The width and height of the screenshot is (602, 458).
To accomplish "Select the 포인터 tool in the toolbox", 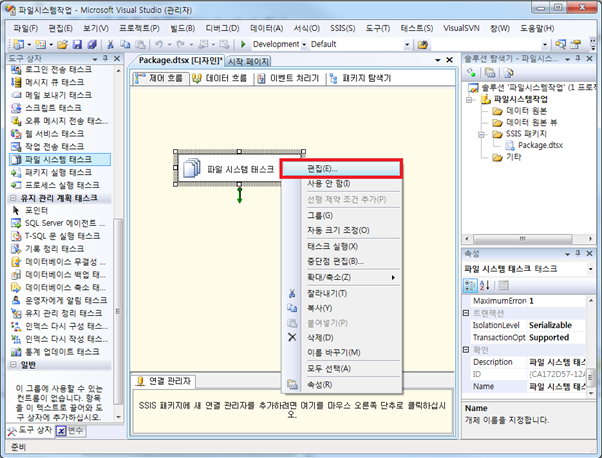I will tap(36, 210).
